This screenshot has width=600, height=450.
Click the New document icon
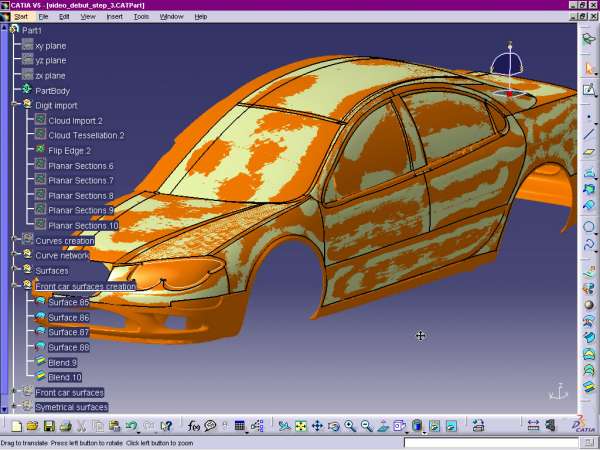tap(17, 426)
